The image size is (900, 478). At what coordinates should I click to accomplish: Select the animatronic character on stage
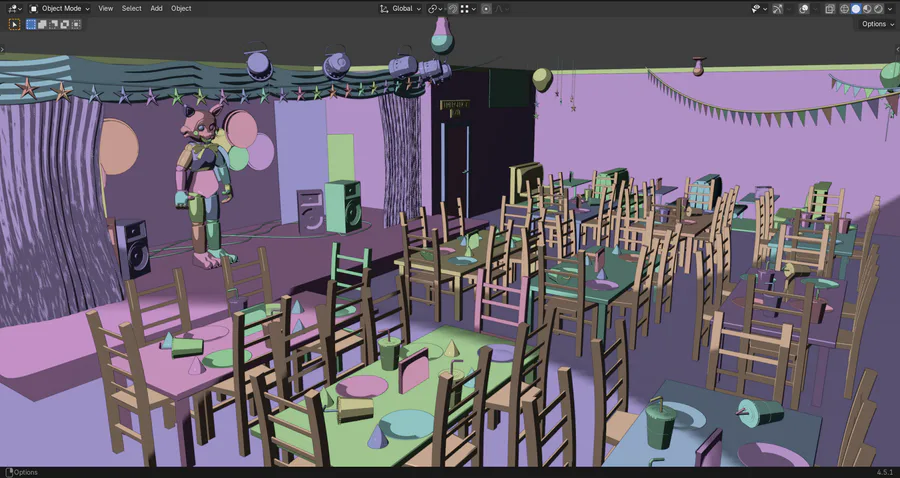coord(205,185)
